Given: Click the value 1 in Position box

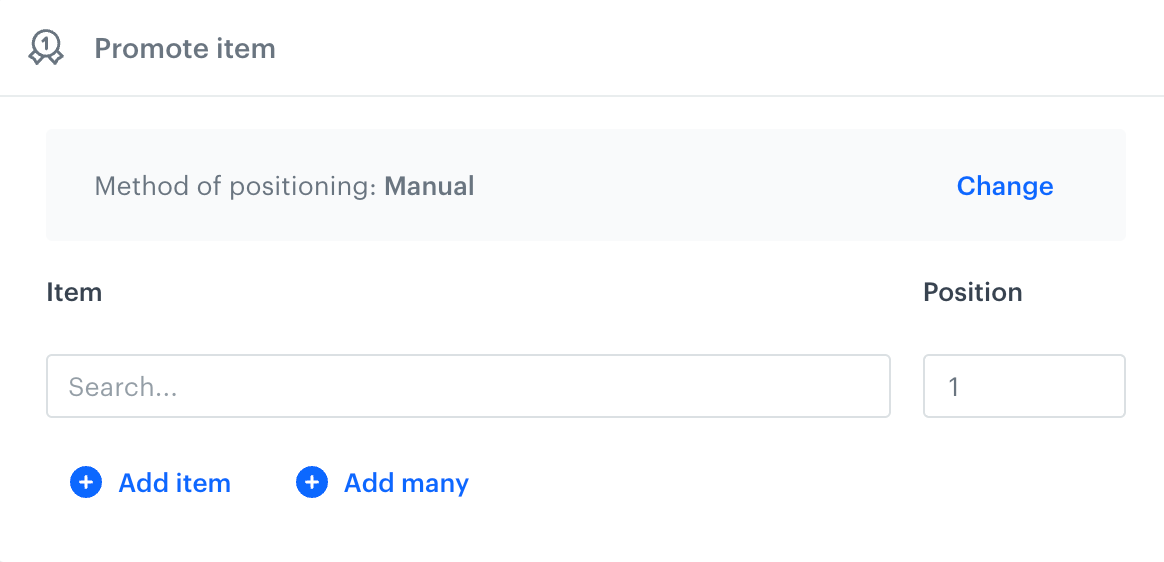Looking at the screenshot, I should coord(954,387).
